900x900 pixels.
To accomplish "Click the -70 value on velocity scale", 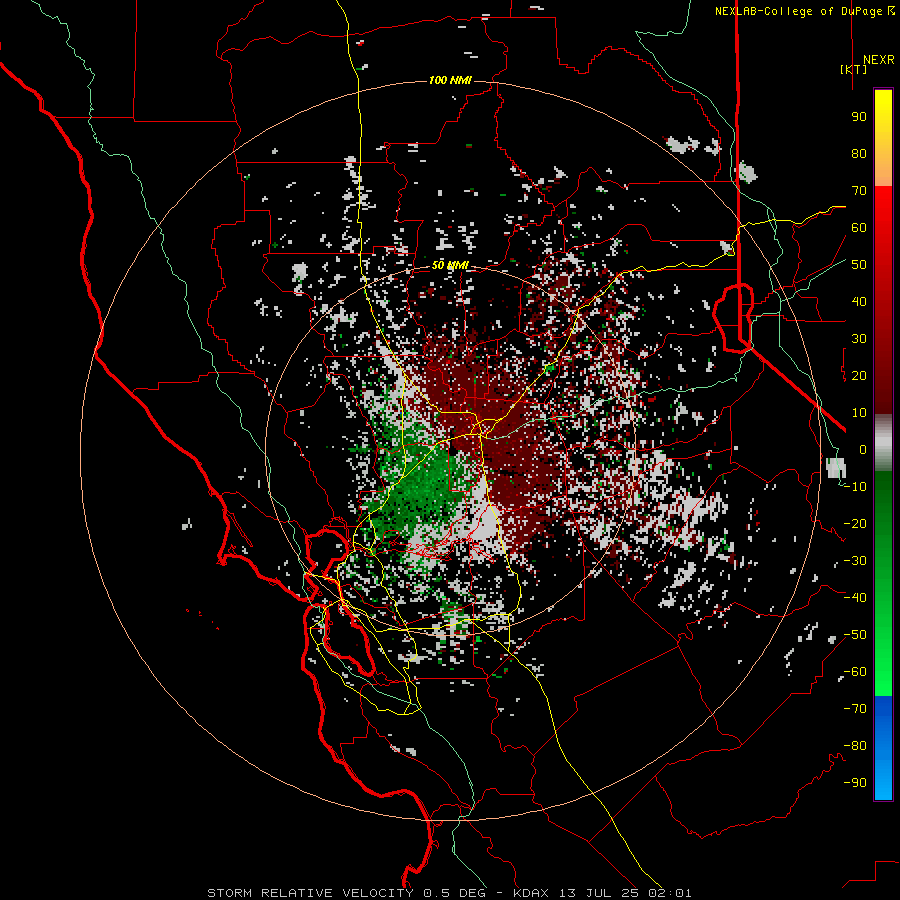I will [855, 709].
